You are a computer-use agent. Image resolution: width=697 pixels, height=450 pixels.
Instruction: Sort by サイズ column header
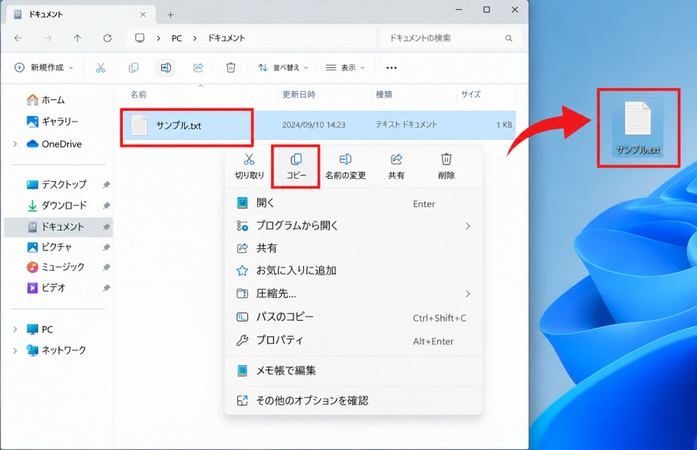pyautogui.click(x=471, y=94)
